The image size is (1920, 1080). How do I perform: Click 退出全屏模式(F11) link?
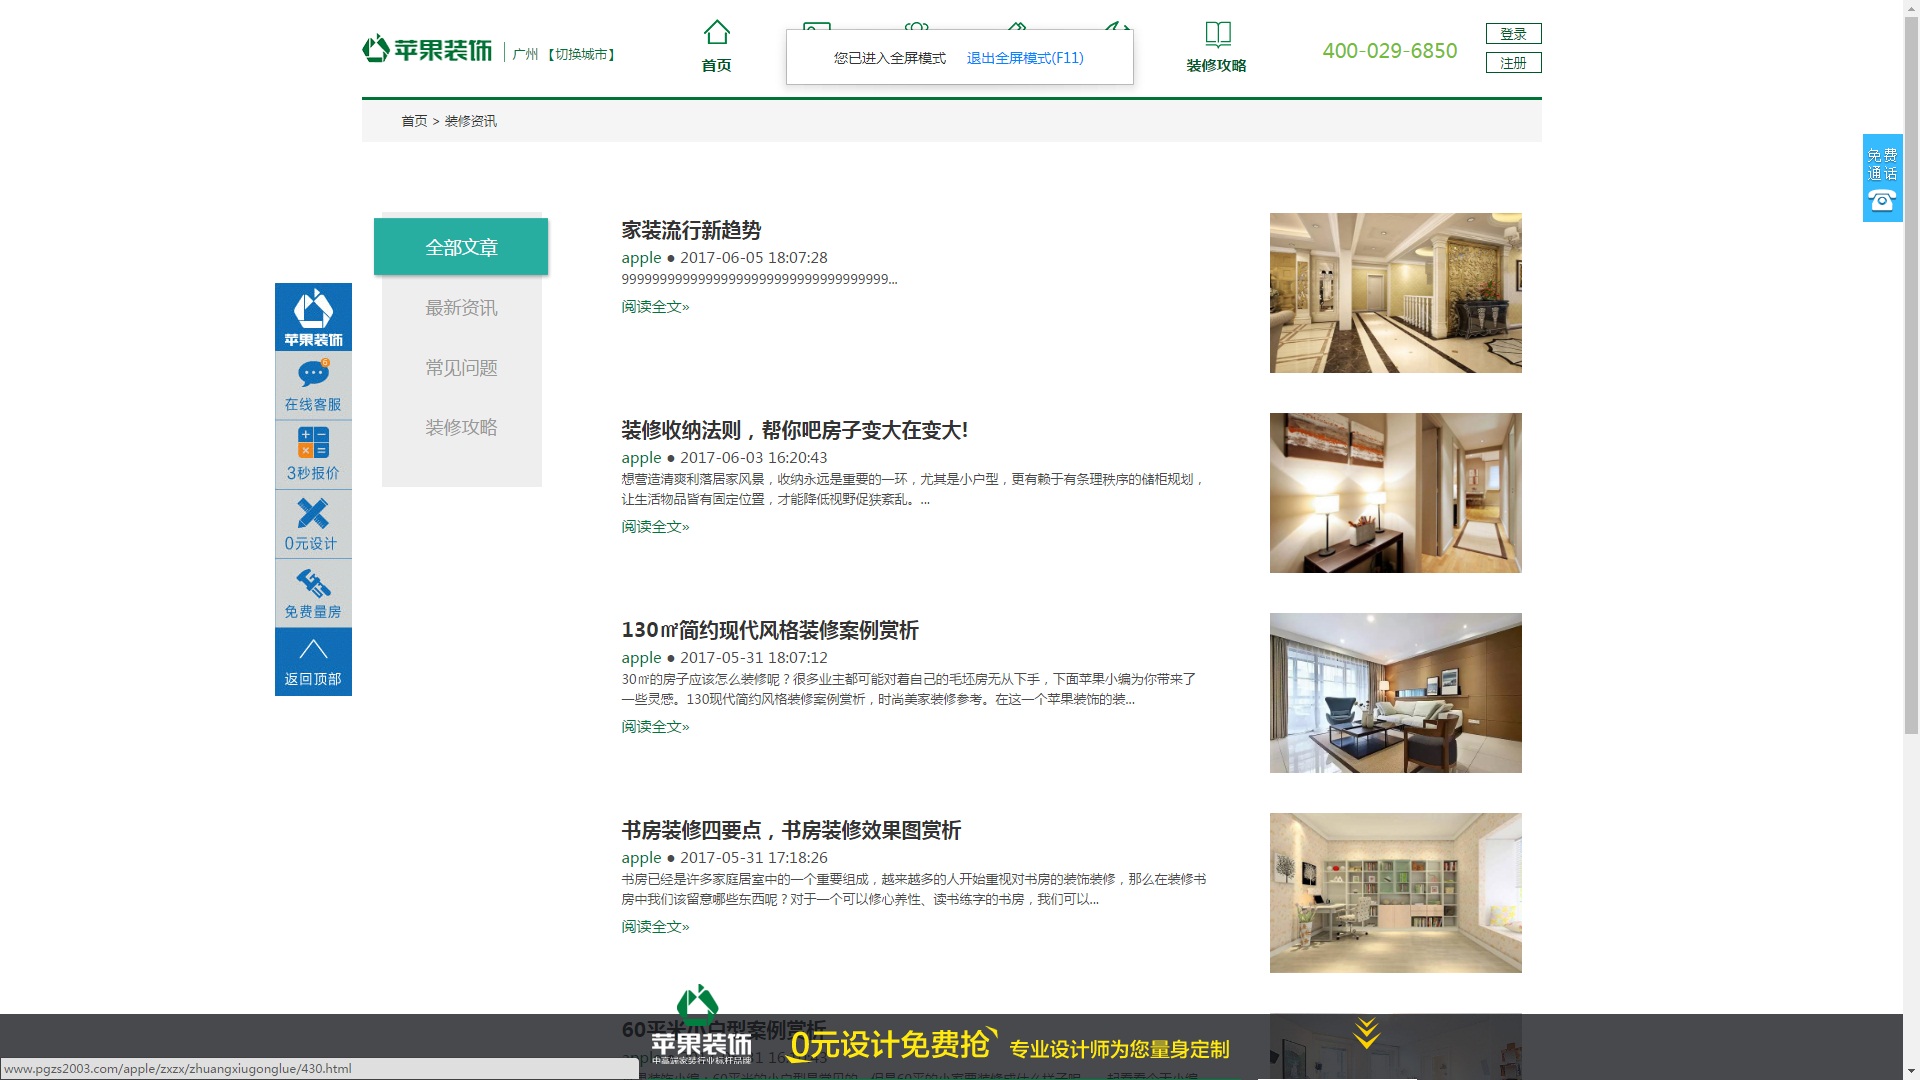click(1025, 58)
